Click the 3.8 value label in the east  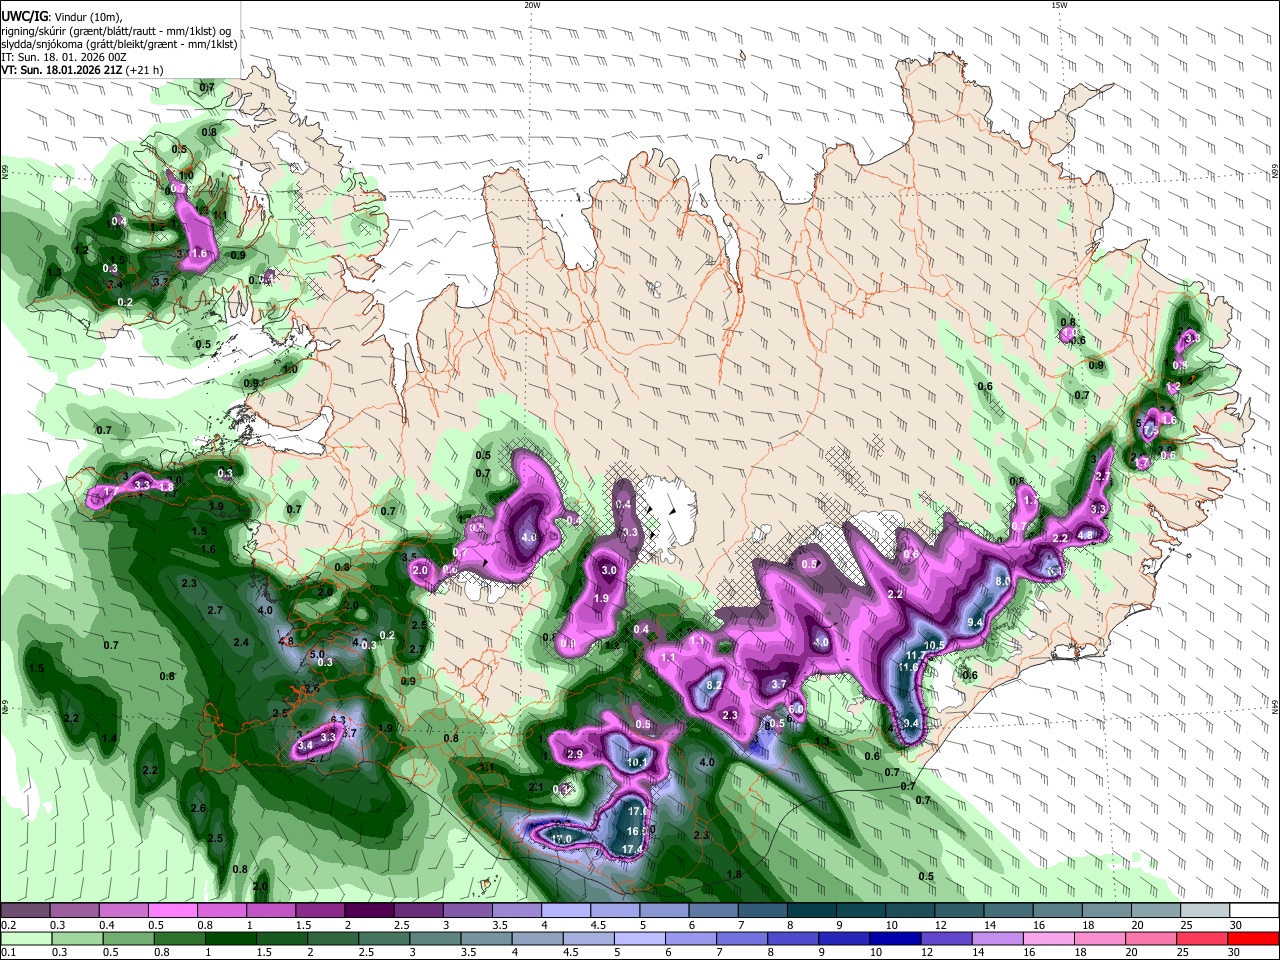coord(1191,339)
